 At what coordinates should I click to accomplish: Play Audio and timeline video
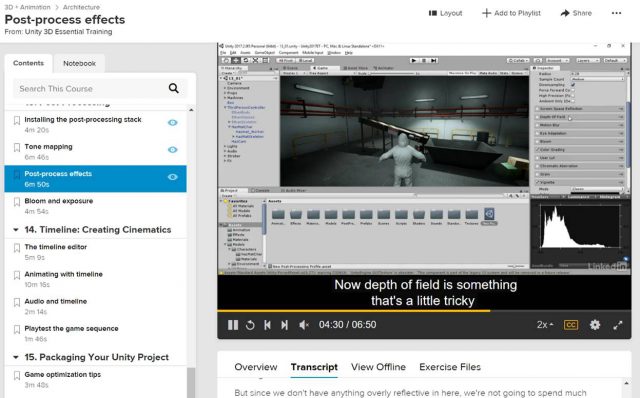click(56, 301)
